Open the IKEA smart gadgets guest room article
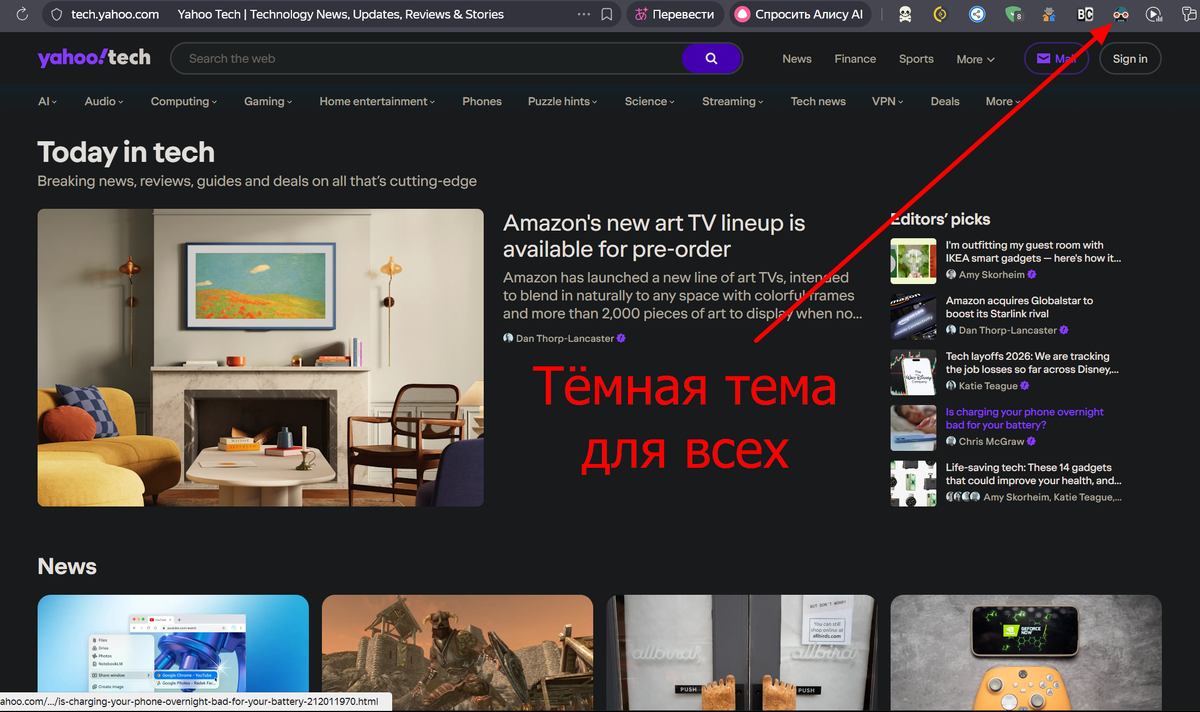 tap(1033, 251)
